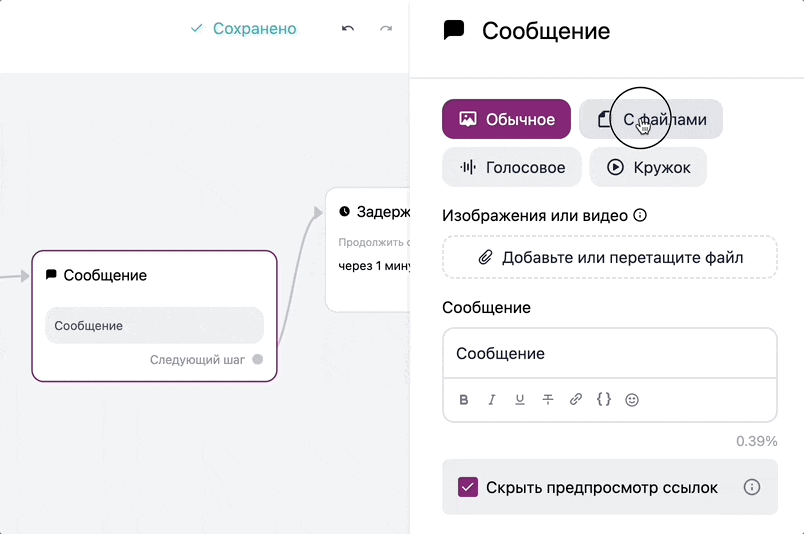Toggle underline formatting
804x534 pixels.
coord(520,400)
